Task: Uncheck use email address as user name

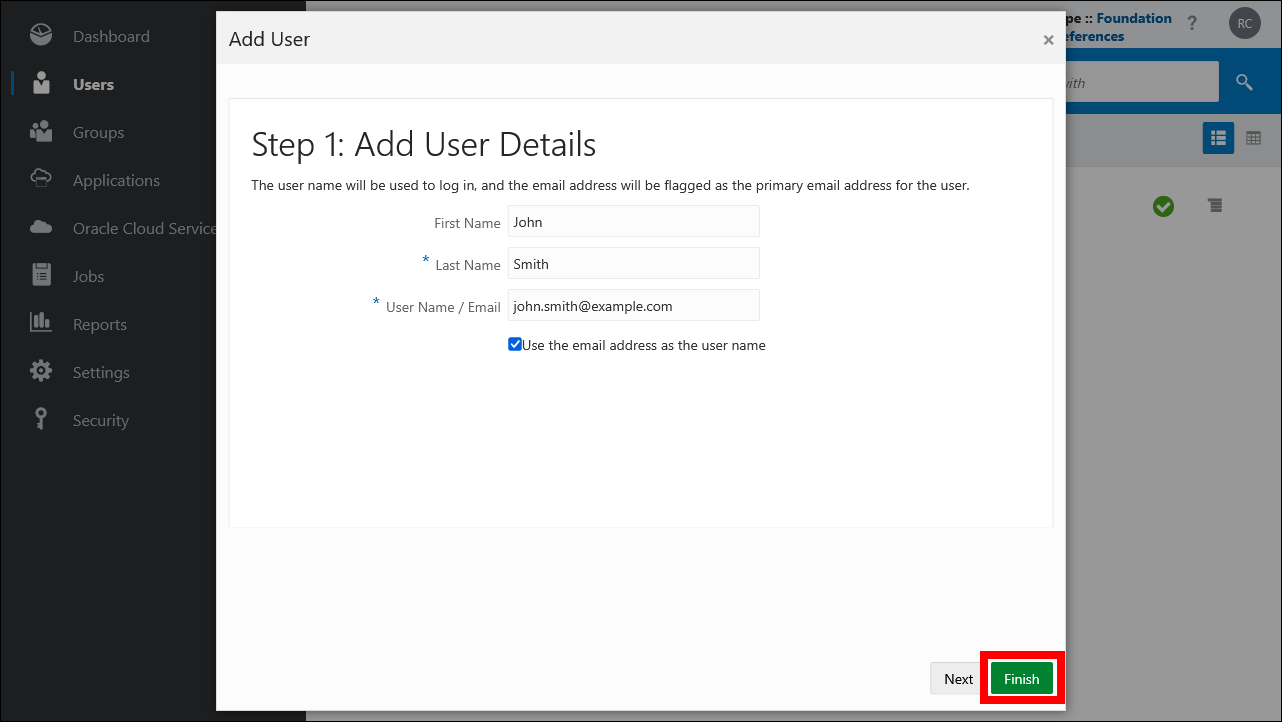Action: (x=514, y=343)
